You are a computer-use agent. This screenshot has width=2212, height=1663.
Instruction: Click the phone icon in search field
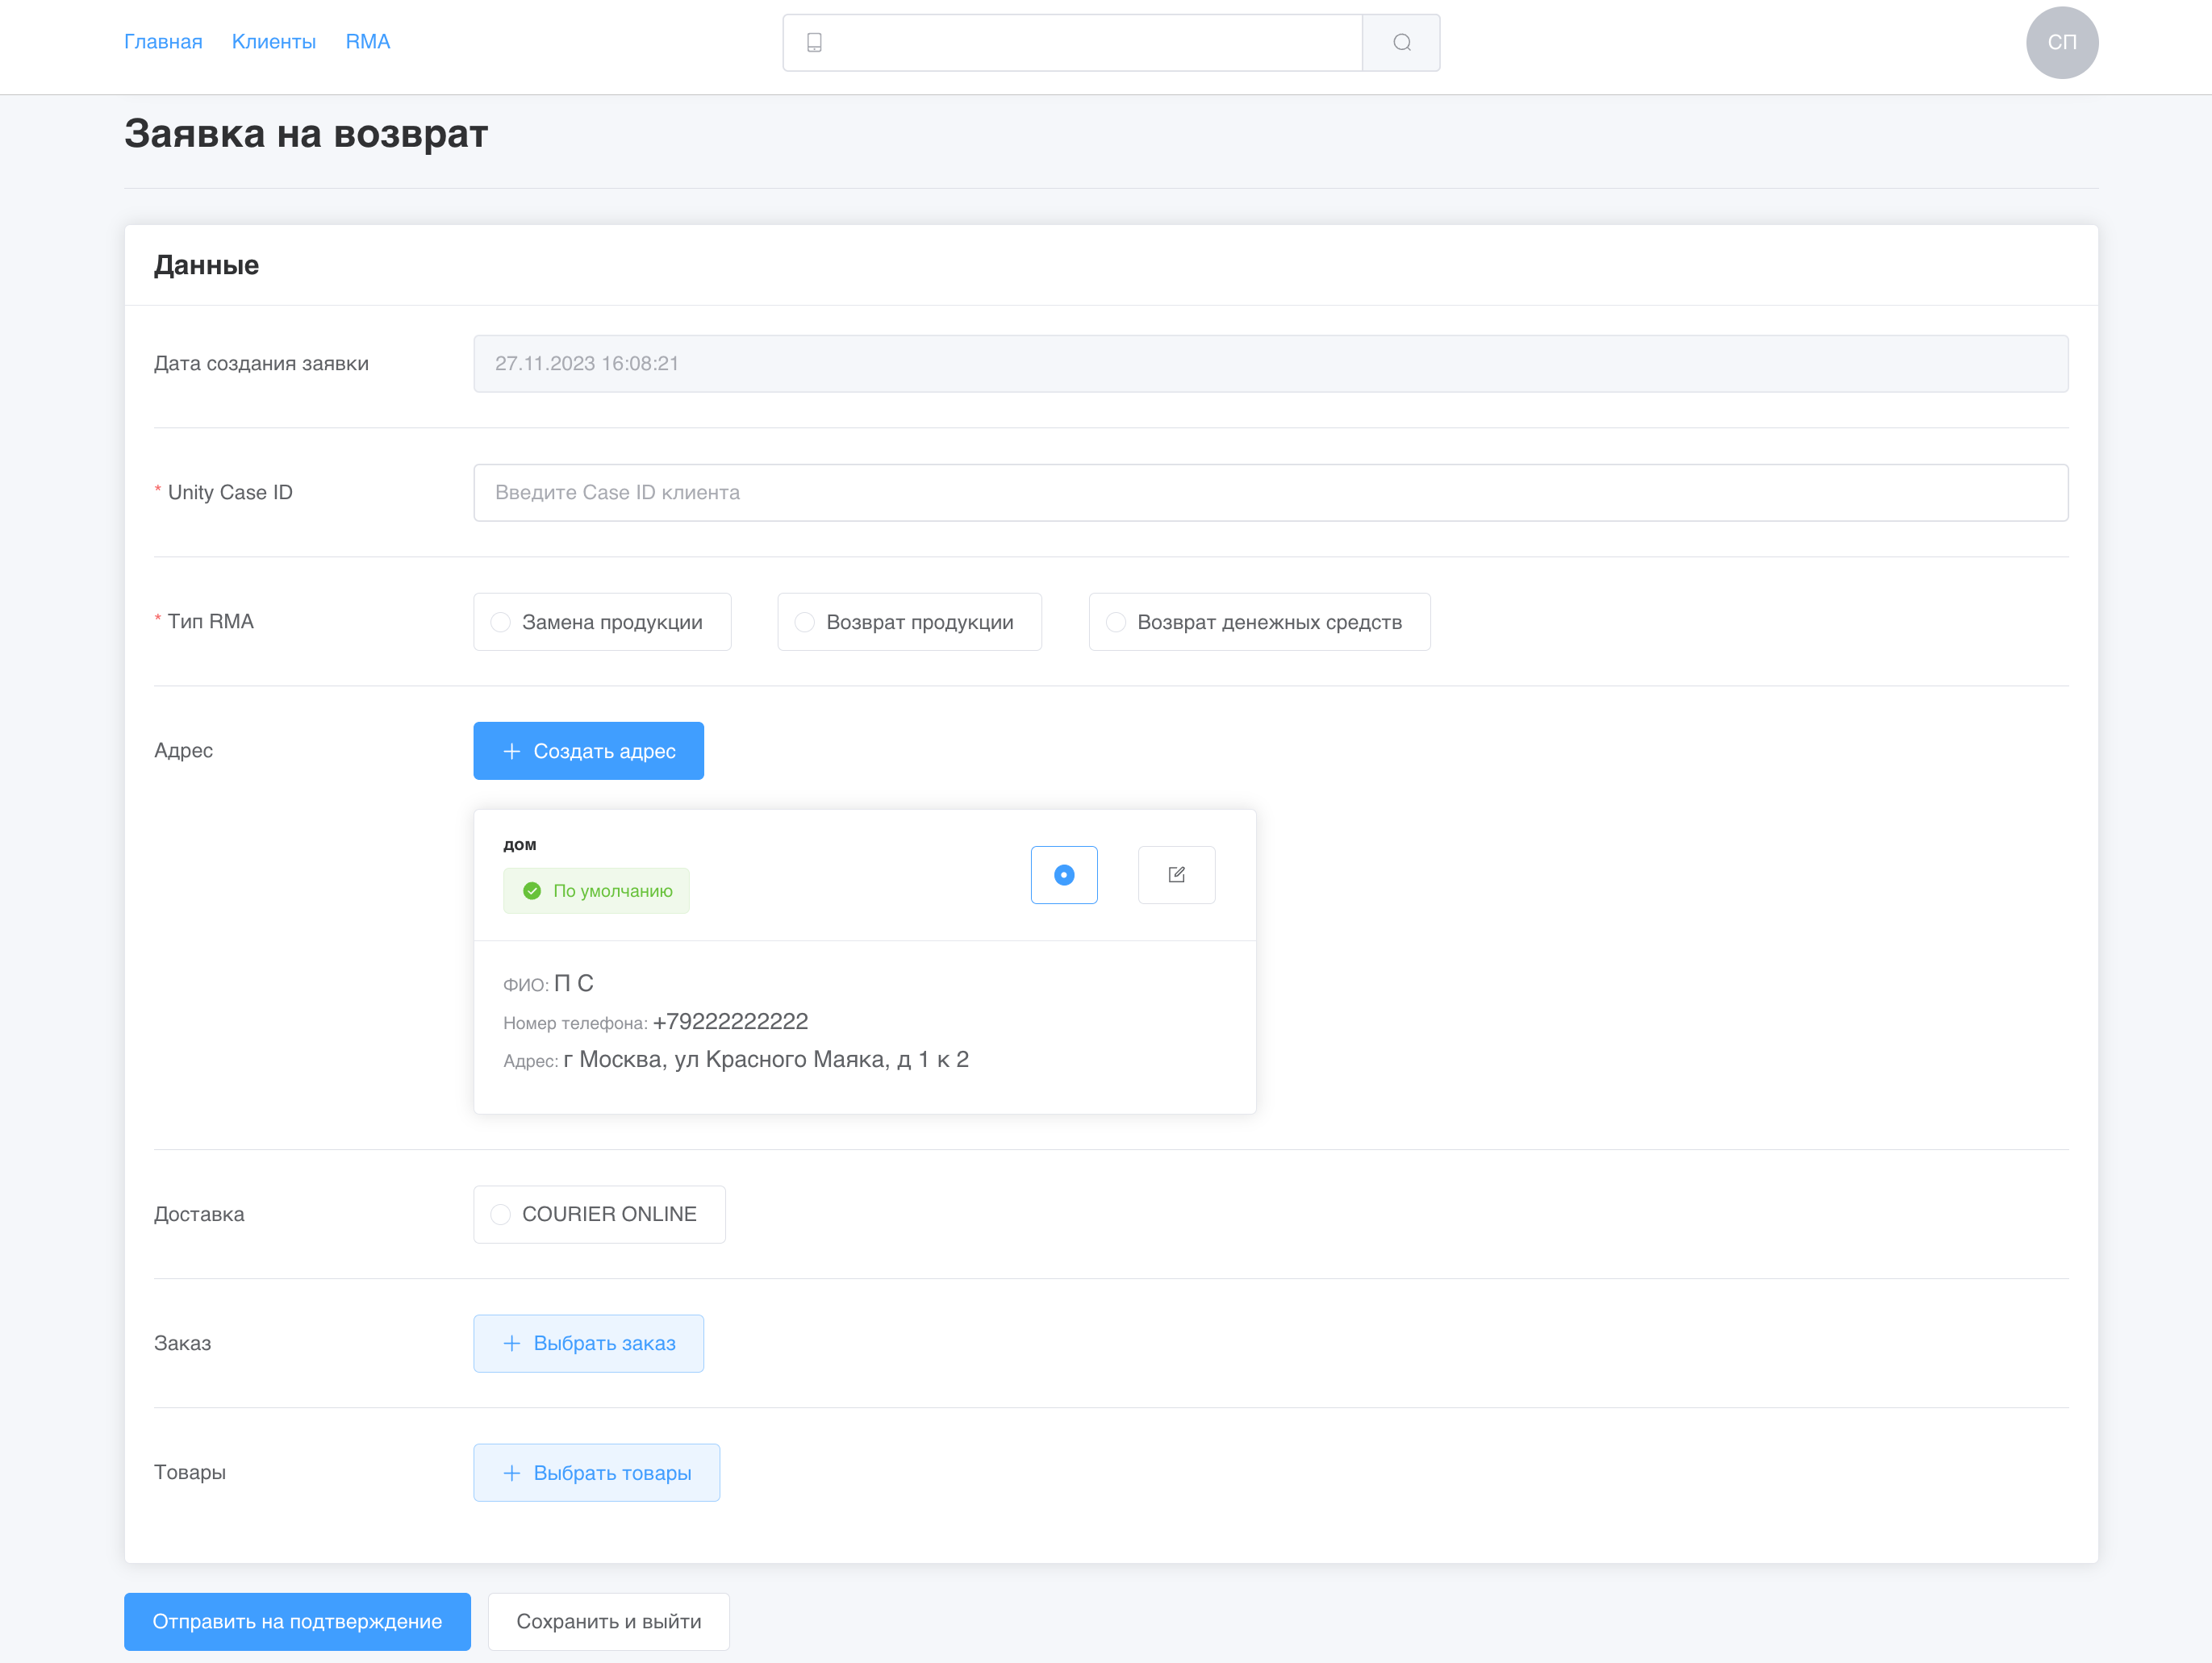pyautogui.click(x=814, y=42)
